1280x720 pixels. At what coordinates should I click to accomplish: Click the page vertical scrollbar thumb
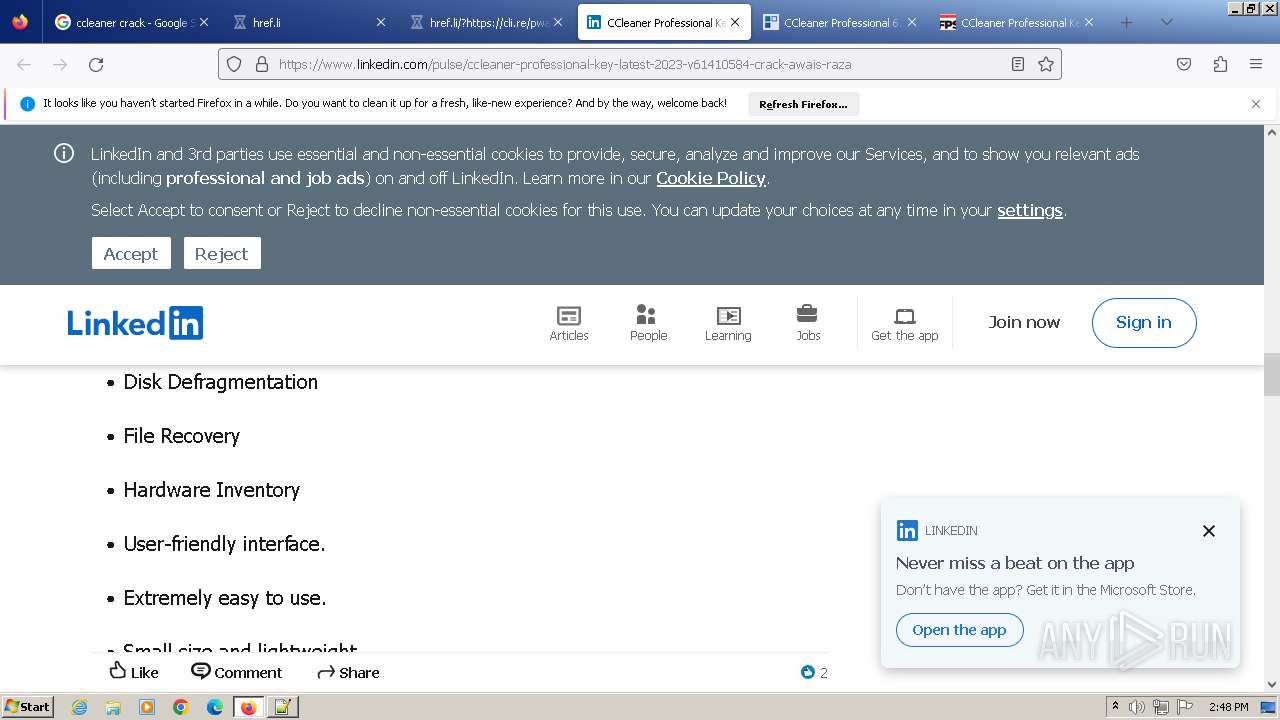coord(1272,374)
